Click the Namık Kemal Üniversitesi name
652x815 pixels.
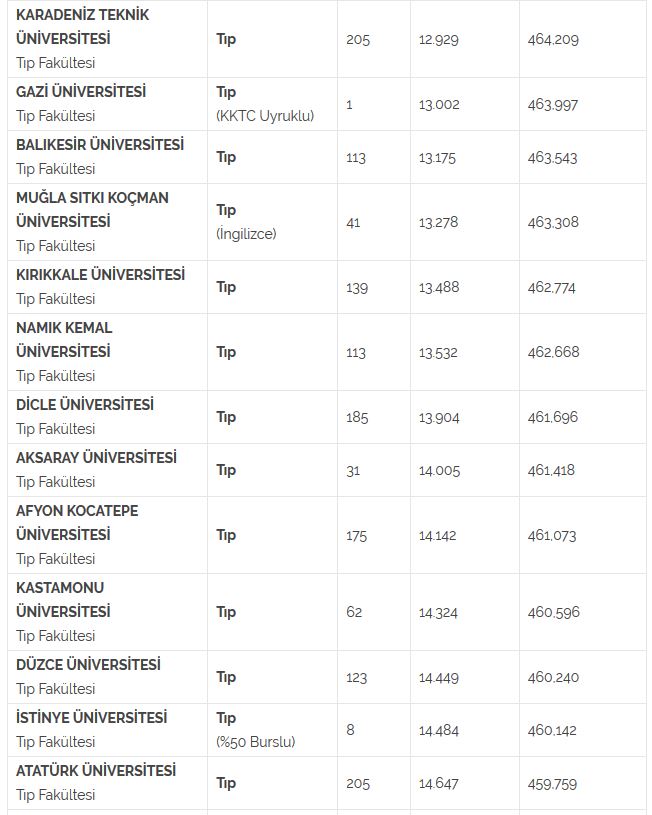click(x=64, y=340)
